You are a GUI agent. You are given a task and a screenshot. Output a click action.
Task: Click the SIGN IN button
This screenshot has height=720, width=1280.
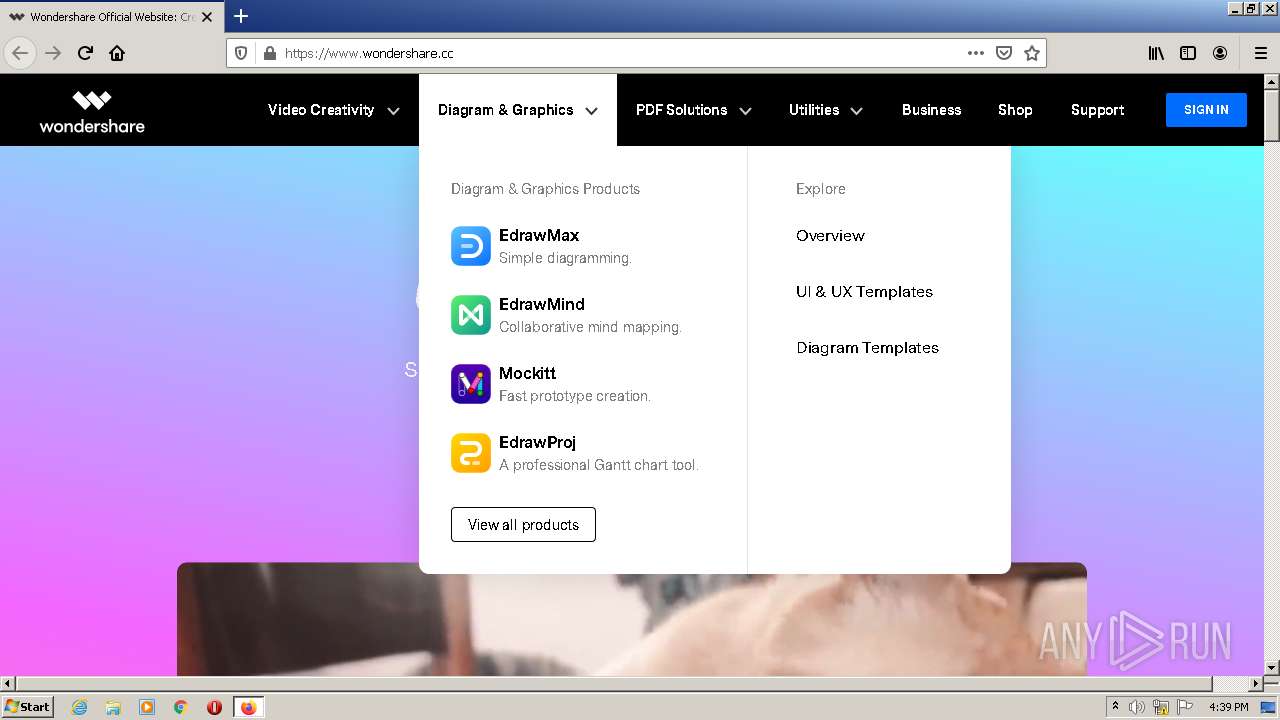[1206, 110]
